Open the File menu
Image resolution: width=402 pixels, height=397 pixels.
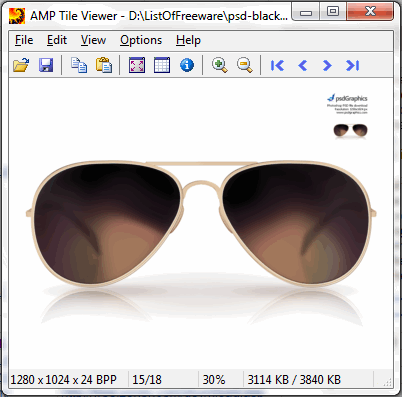click(24, 40)
